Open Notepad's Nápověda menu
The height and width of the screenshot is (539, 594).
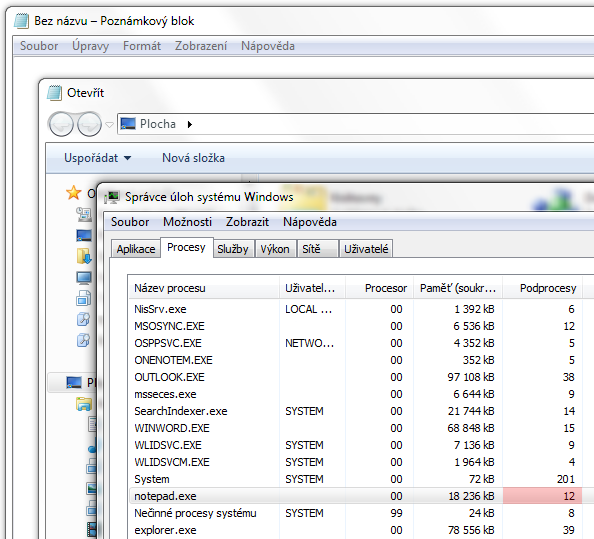point(268,46)
